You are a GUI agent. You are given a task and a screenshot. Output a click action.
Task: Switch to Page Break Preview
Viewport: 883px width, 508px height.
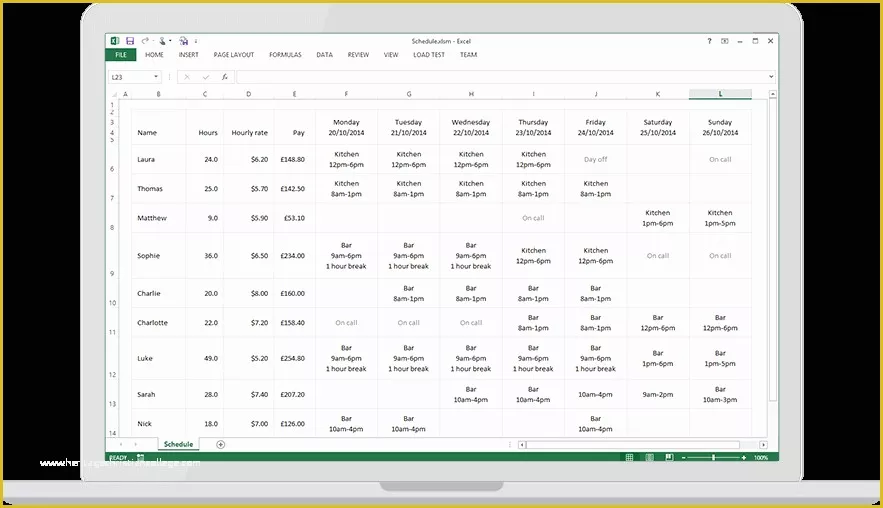pyautogui.click(x=669, y=458)
